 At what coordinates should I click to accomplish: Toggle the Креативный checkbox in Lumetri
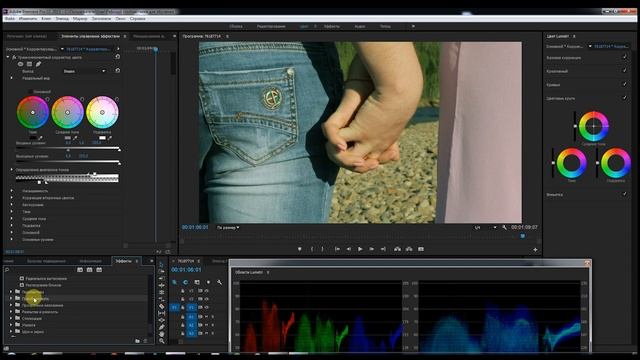point(624,71)
